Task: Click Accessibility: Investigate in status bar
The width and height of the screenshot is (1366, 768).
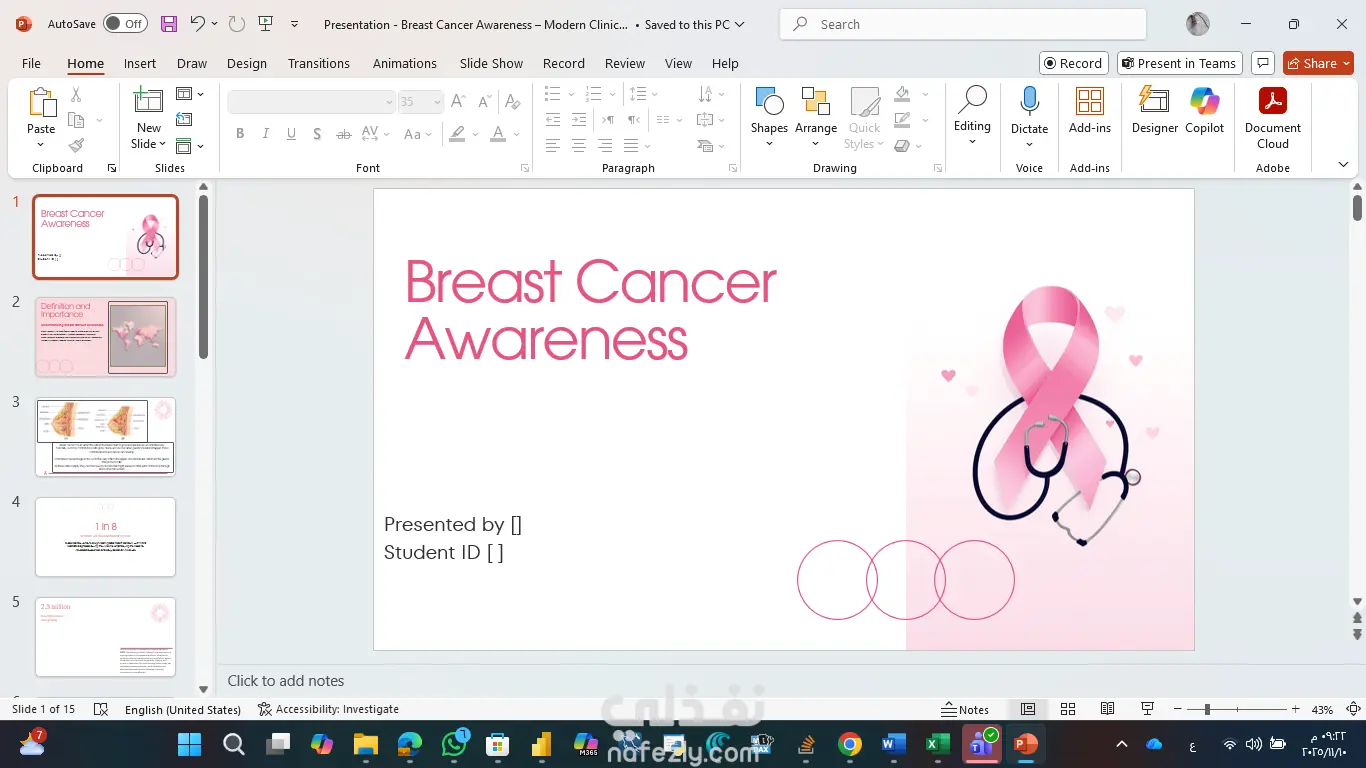Action: coord(328,709)
